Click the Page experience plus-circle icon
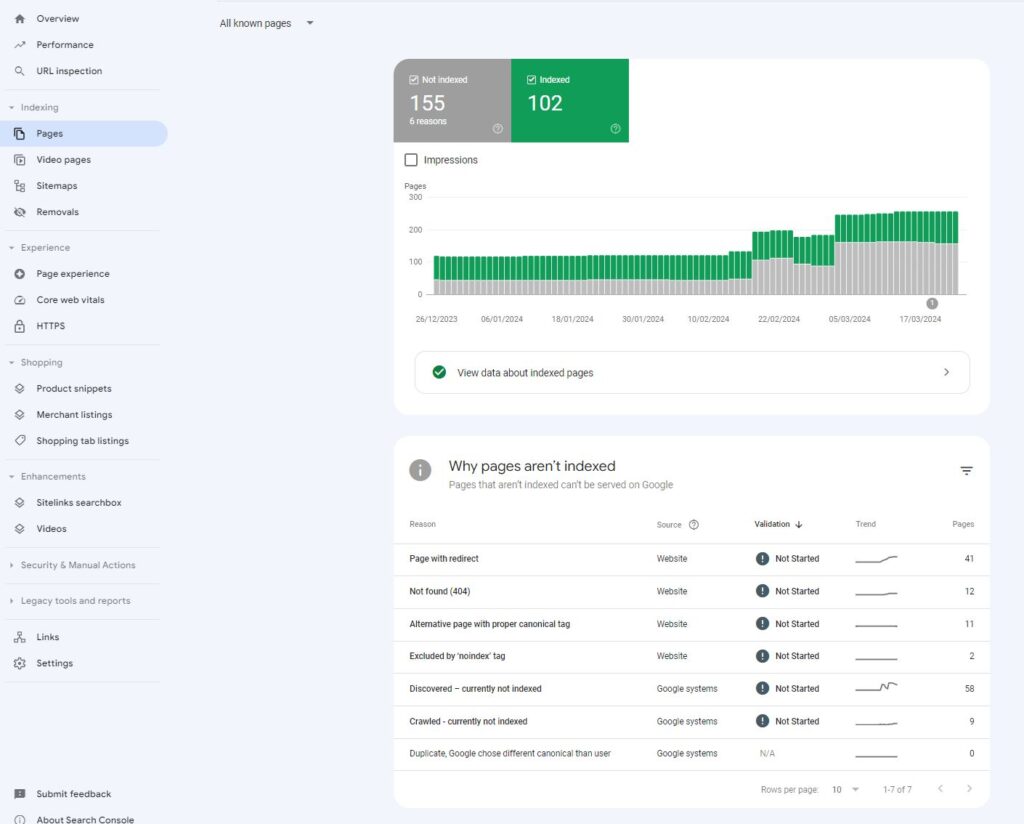The width and height of the screenshot is (1024, 824). click(x=20, y=274)
